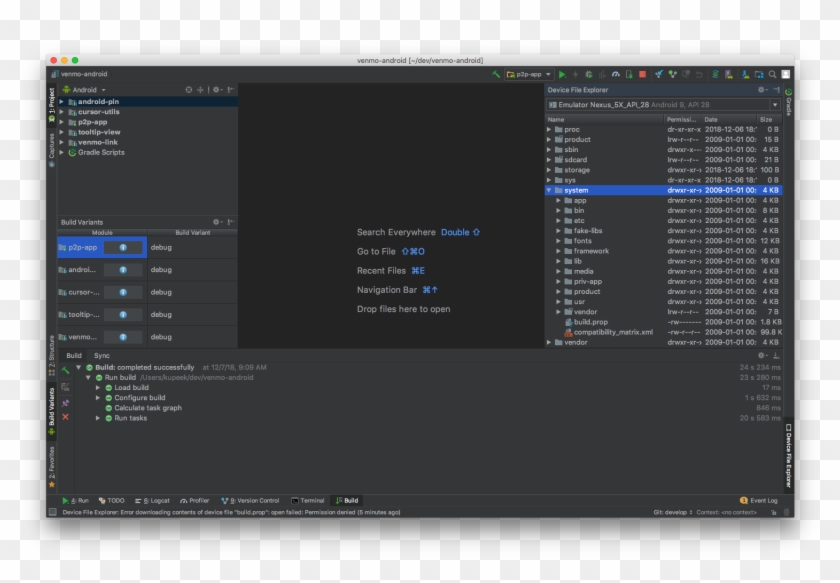
Task: Click the green Run app button
Action: click(562, 74)
